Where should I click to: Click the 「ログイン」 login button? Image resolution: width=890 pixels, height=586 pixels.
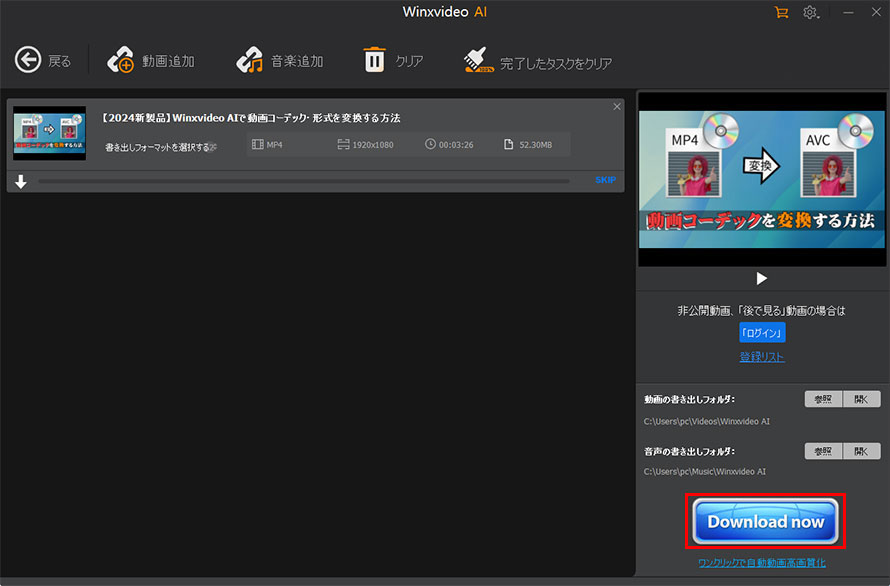click(x=762, y=333)
